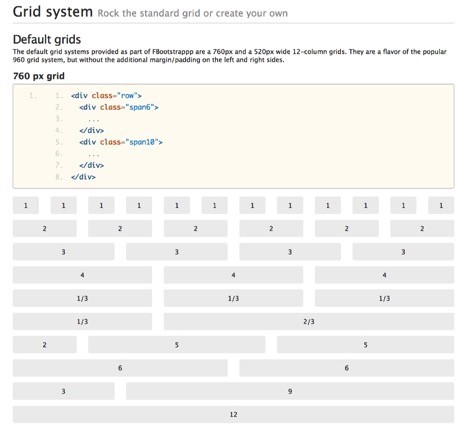Select the Default grids subheading
Viewport: 470px width, 435px height.
(x=47, y=39)
